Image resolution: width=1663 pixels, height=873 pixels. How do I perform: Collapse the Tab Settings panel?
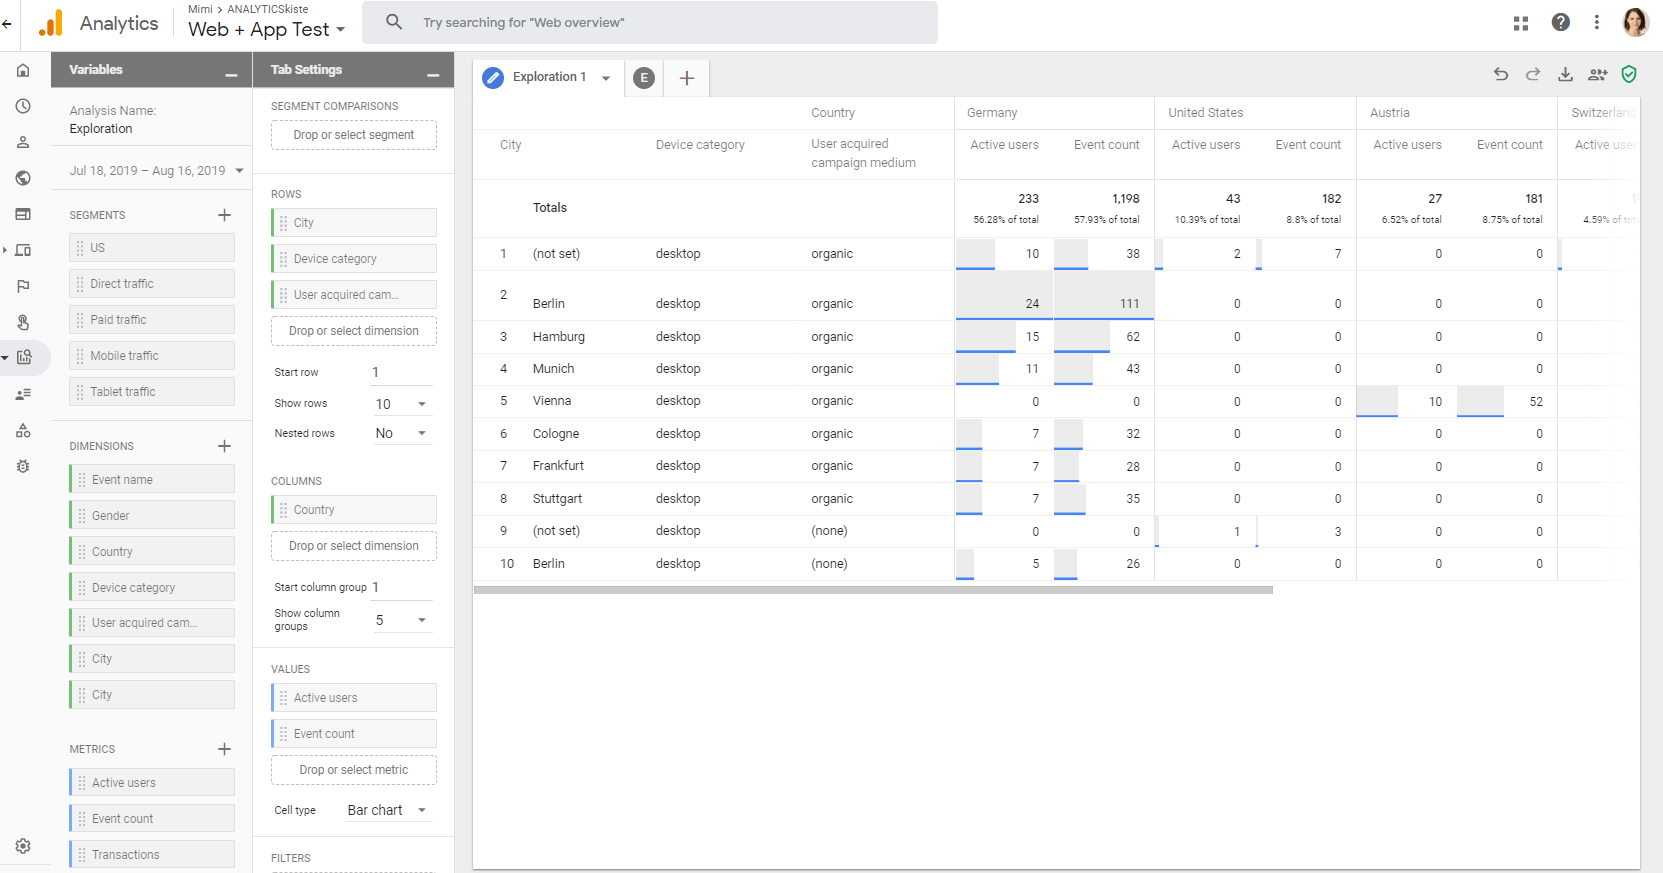(433, 74)
